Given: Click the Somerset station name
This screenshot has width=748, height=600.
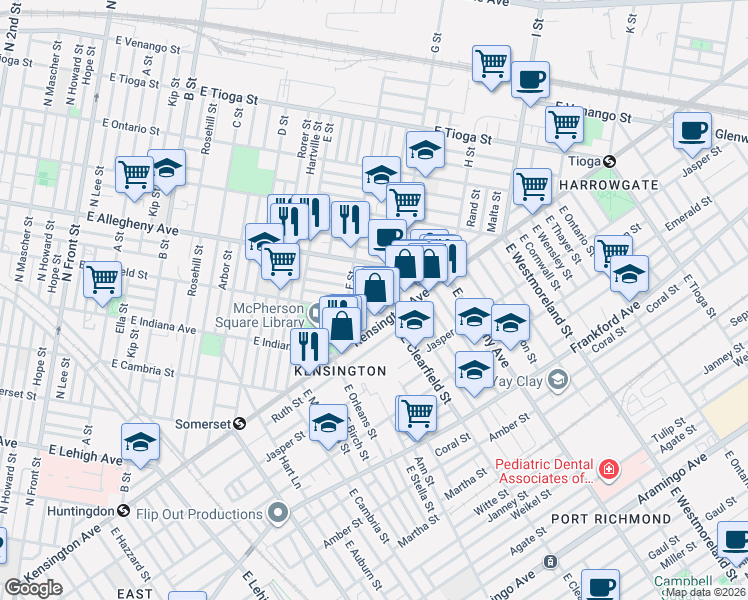Looking at the screenshot, I should 203,424.
